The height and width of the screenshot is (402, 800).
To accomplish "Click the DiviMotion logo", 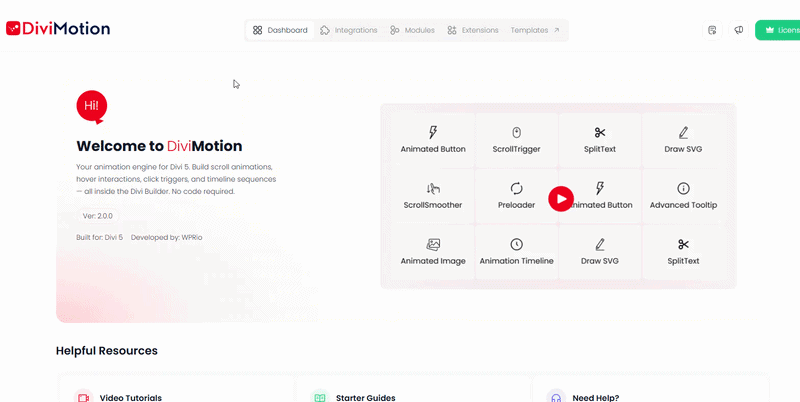I will 58,29.
